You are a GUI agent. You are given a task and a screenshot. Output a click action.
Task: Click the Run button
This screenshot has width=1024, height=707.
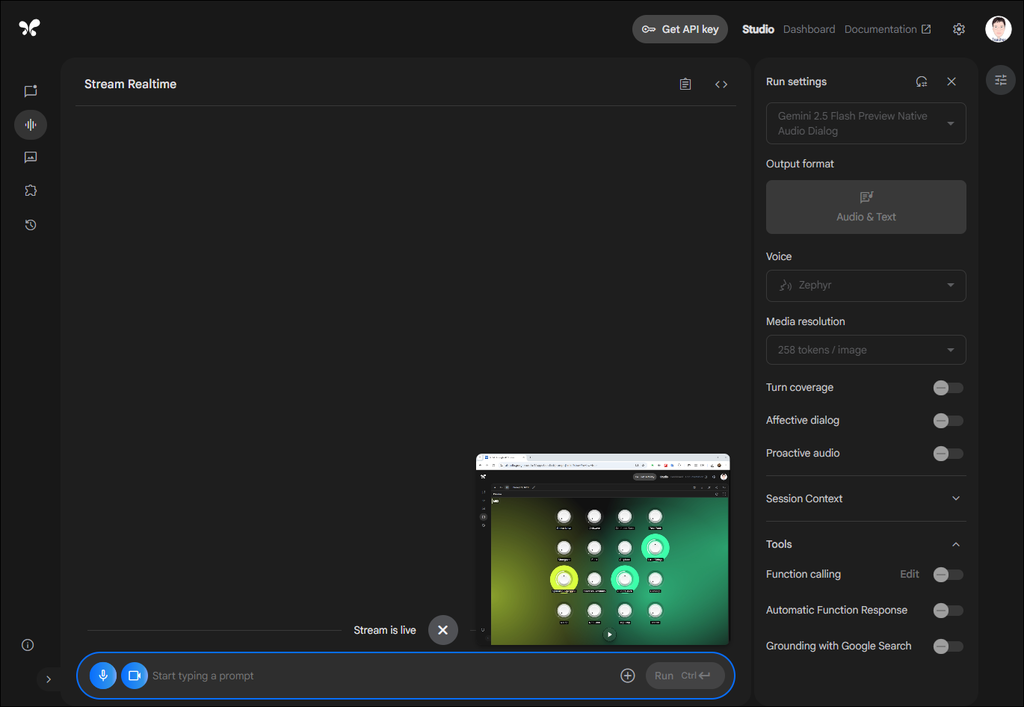(x=685, y=676)
